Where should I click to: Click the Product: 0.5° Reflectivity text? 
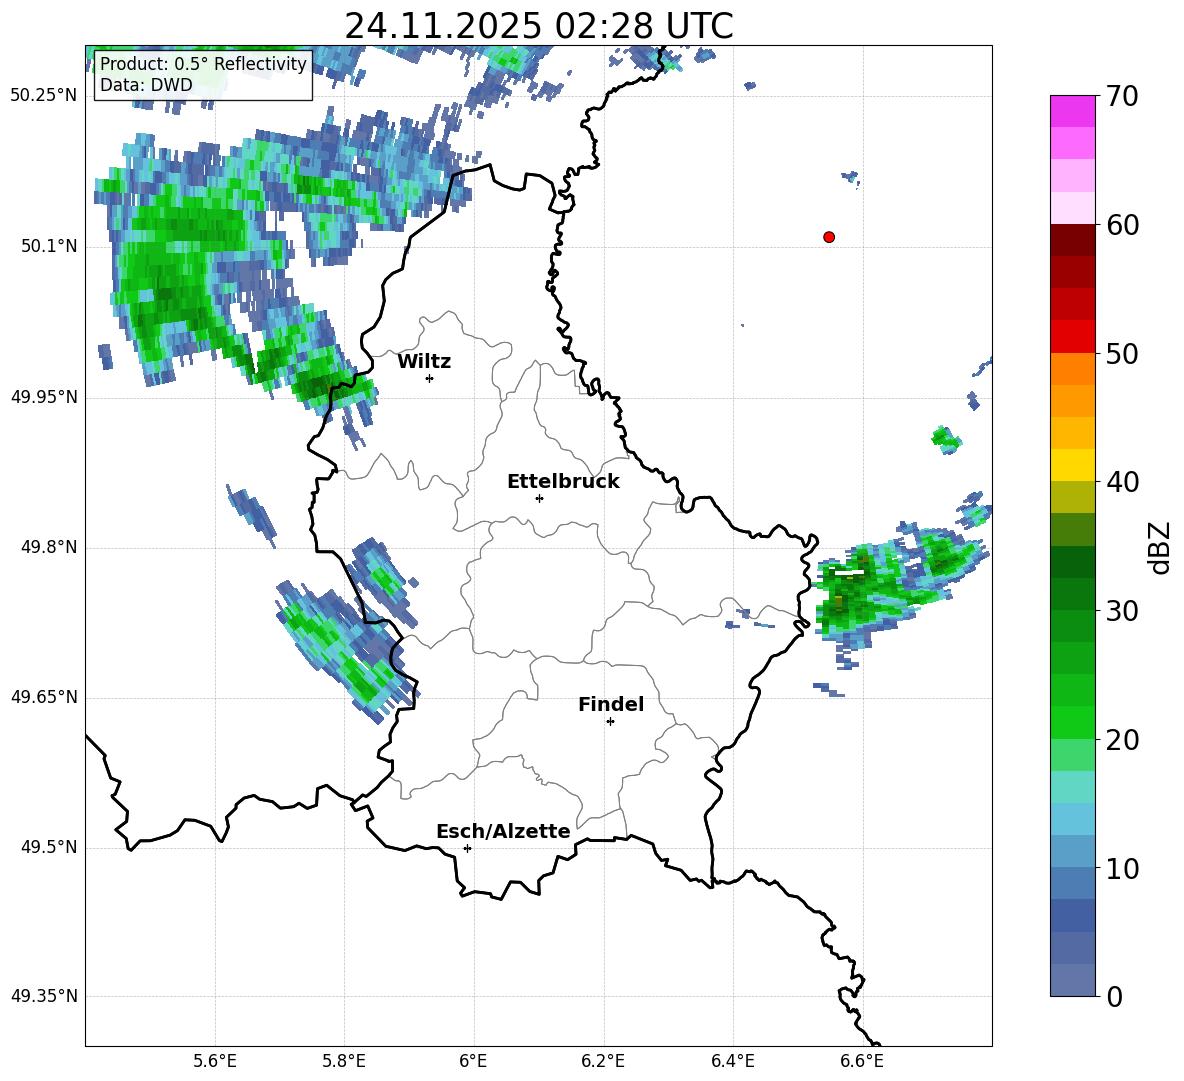pyautogui.click(x=203, y=63)
